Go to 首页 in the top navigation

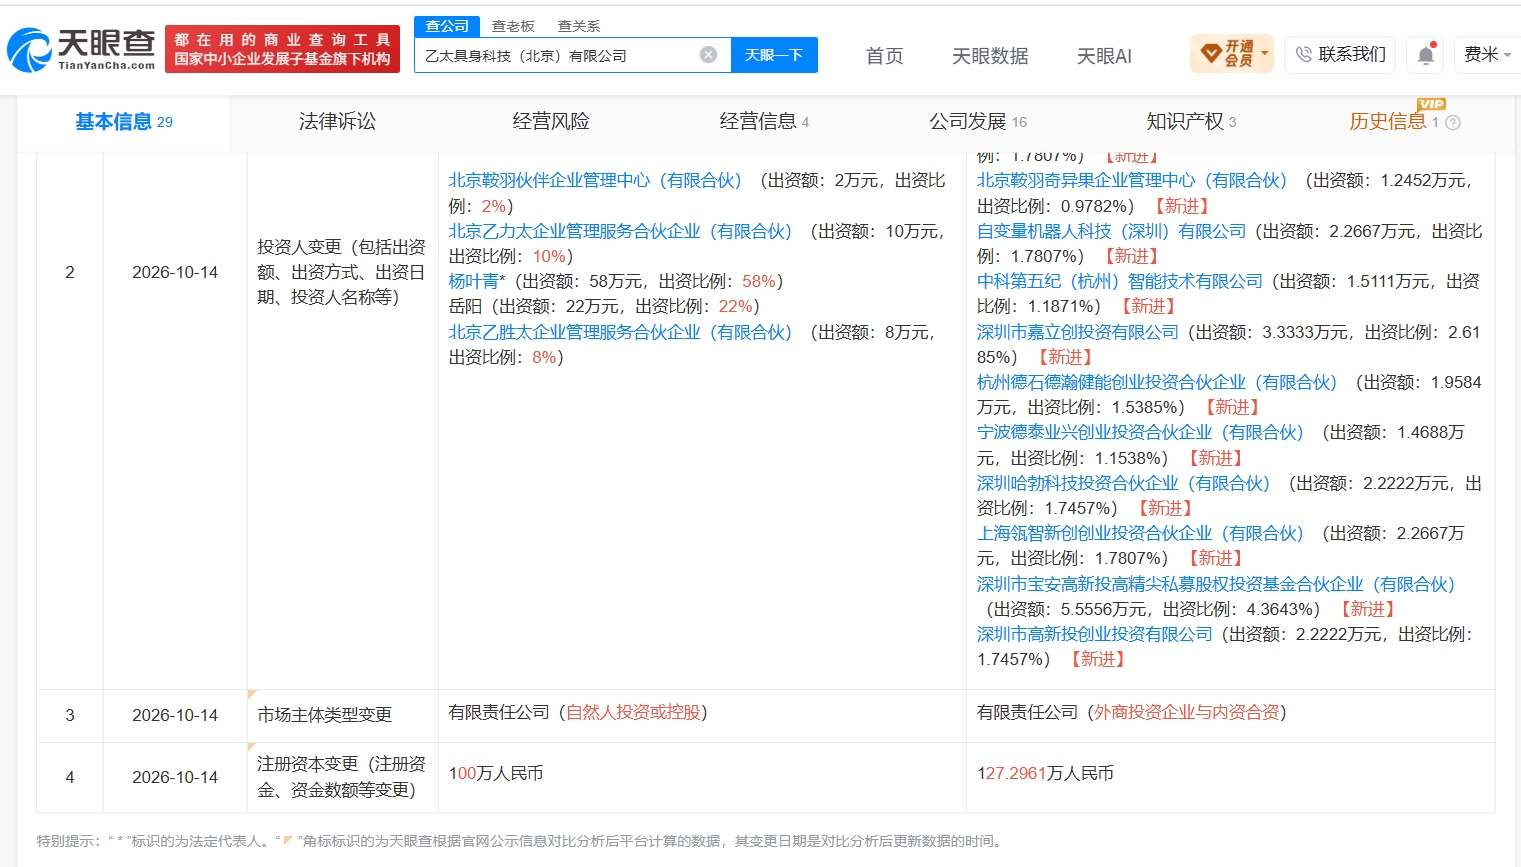(884, 56)
